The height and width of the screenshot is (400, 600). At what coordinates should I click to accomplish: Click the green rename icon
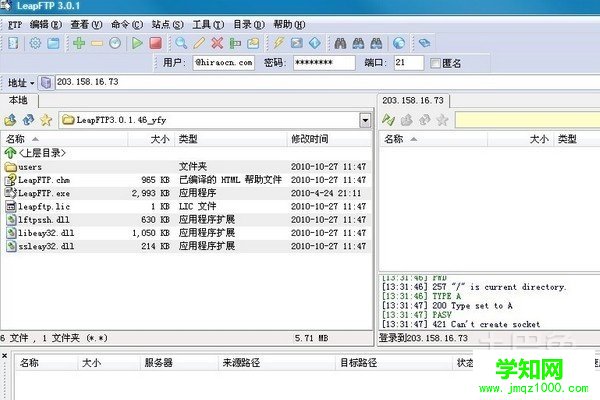pyautogui.click(x=235, y=43)
